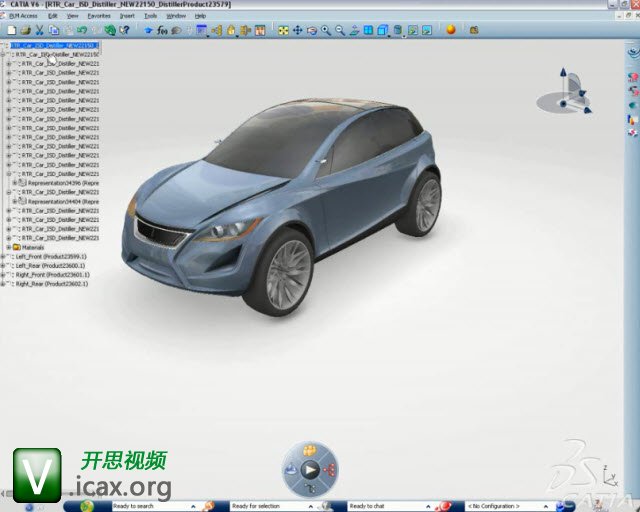Image resolution: width=640 pixels, height=512 pixels.
Task: Click the Copy icon
Action: tap(54, 30)
